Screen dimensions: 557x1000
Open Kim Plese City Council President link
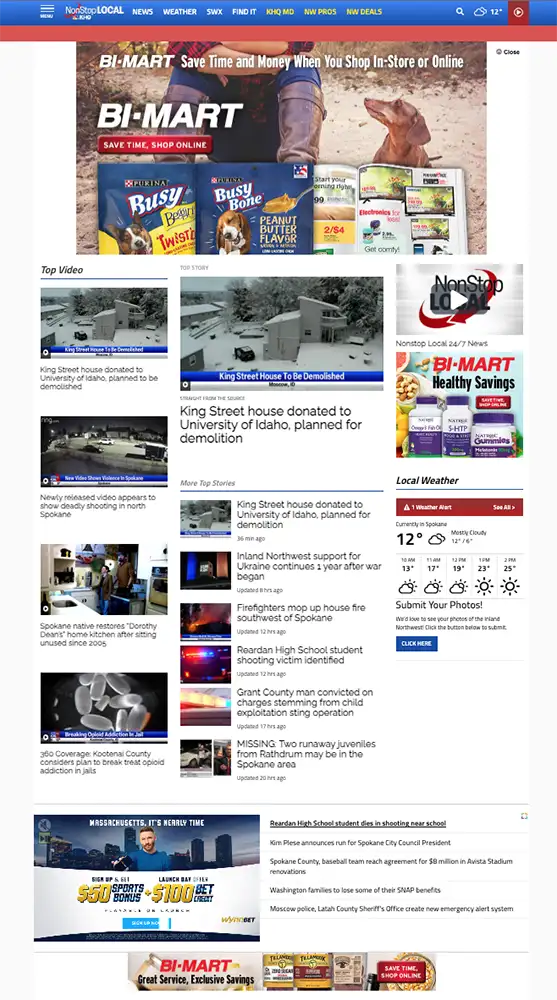[360, 842]
